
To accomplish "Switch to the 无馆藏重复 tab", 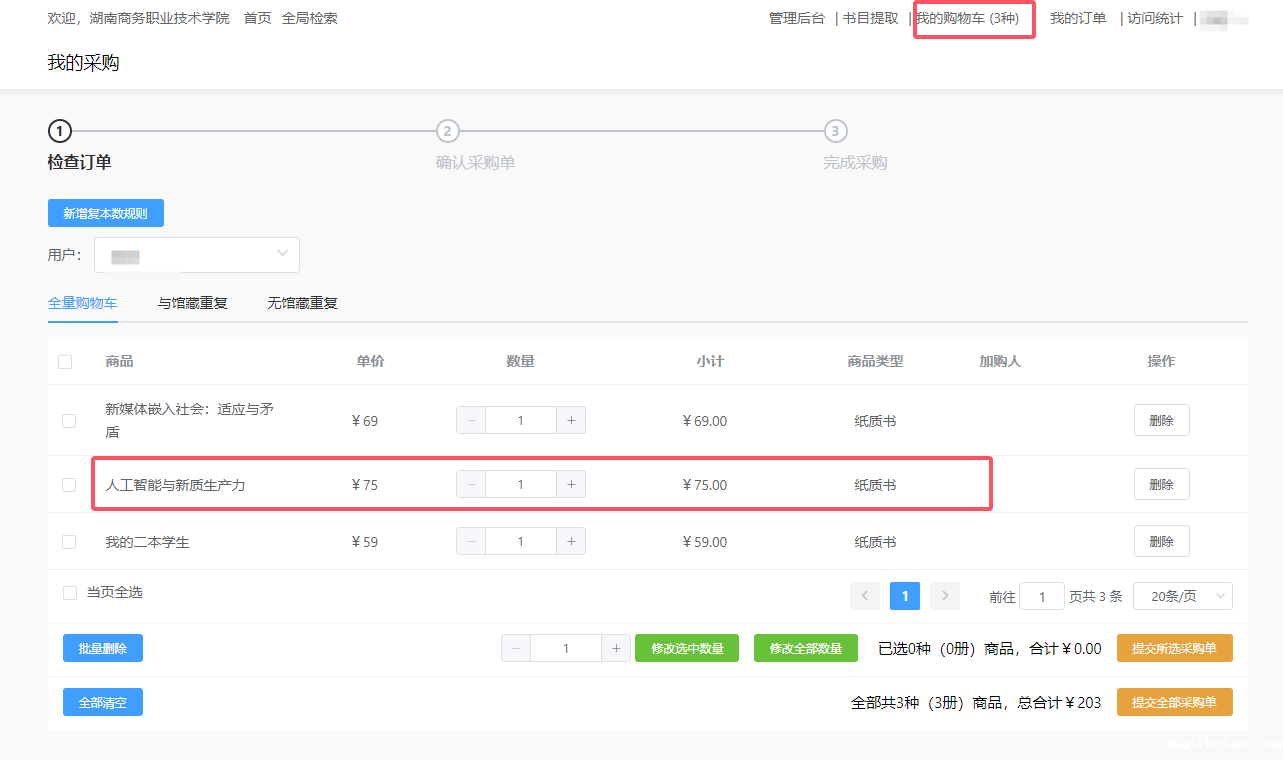I will pyautogui.click(x=302, y=303).
